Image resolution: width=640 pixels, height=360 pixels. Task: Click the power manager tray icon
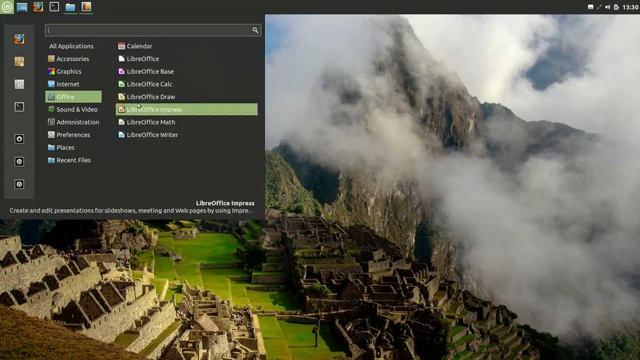tap(616, 7)
